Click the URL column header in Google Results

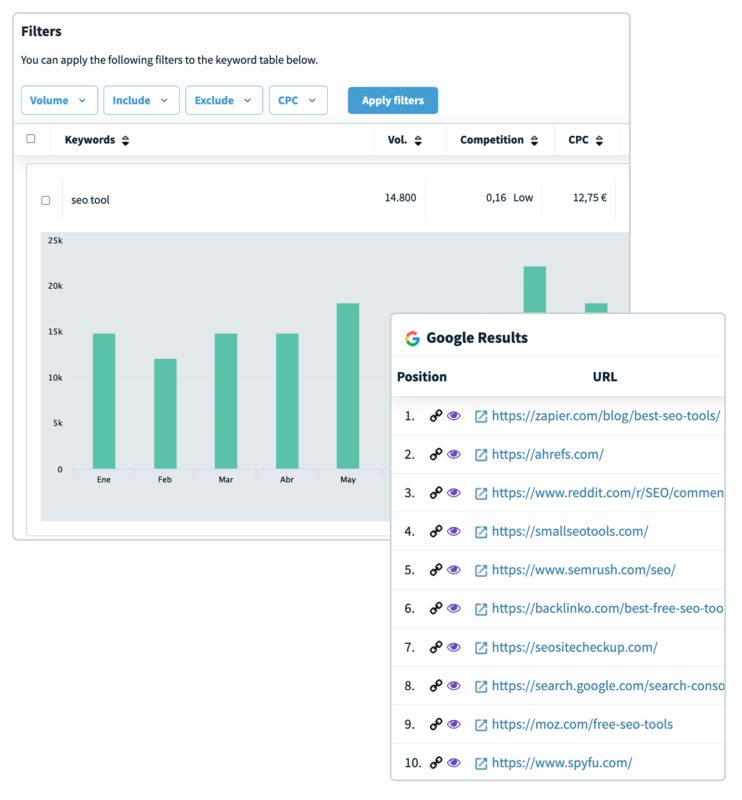605,377
